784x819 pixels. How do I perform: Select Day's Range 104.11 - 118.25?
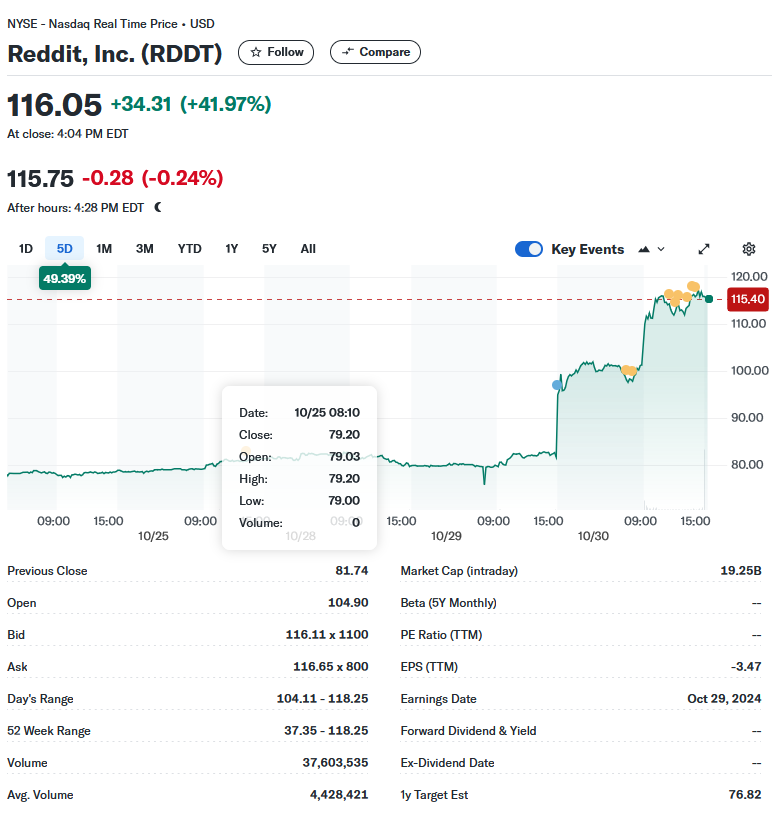(322, 698)
